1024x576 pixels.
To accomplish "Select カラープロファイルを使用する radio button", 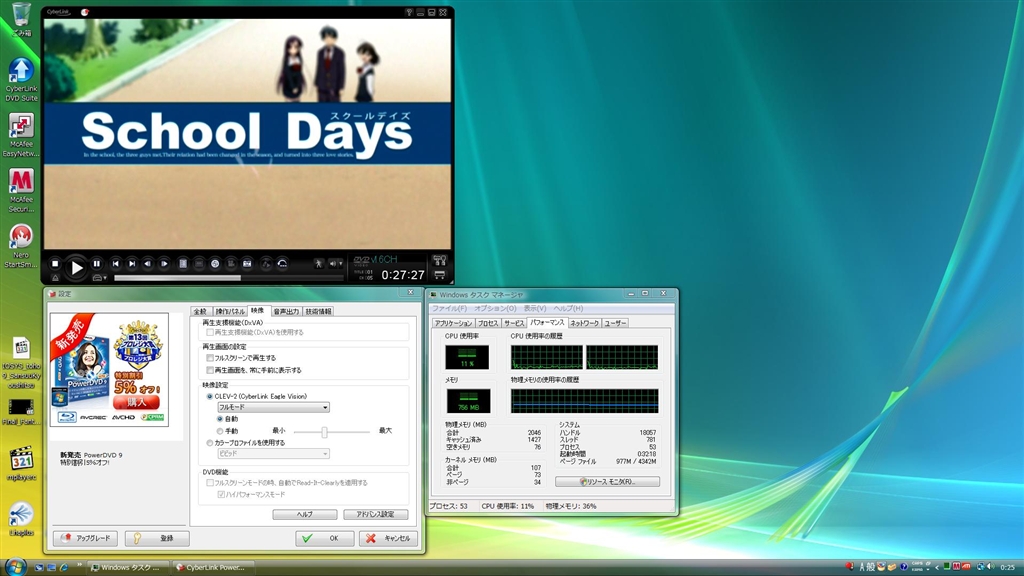I will pyautogui.click(x=210, y=443).
